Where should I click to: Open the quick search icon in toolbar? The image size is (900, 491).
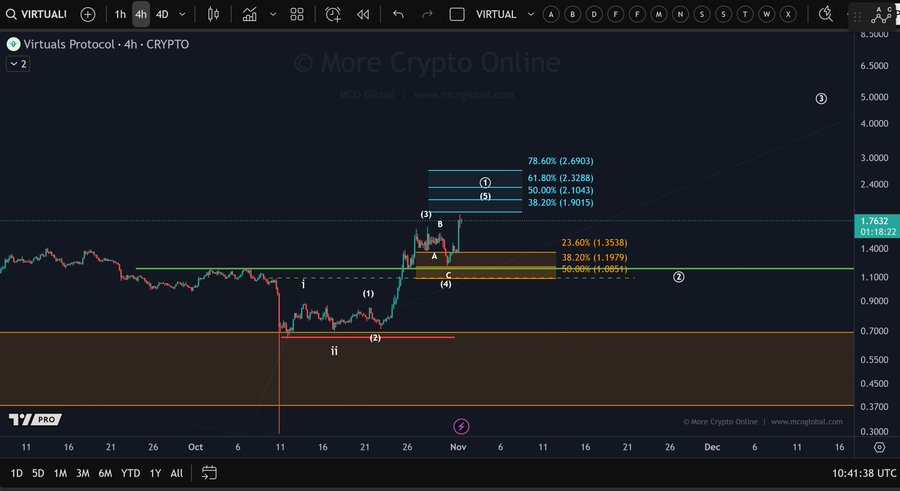[x=826, y=14]
